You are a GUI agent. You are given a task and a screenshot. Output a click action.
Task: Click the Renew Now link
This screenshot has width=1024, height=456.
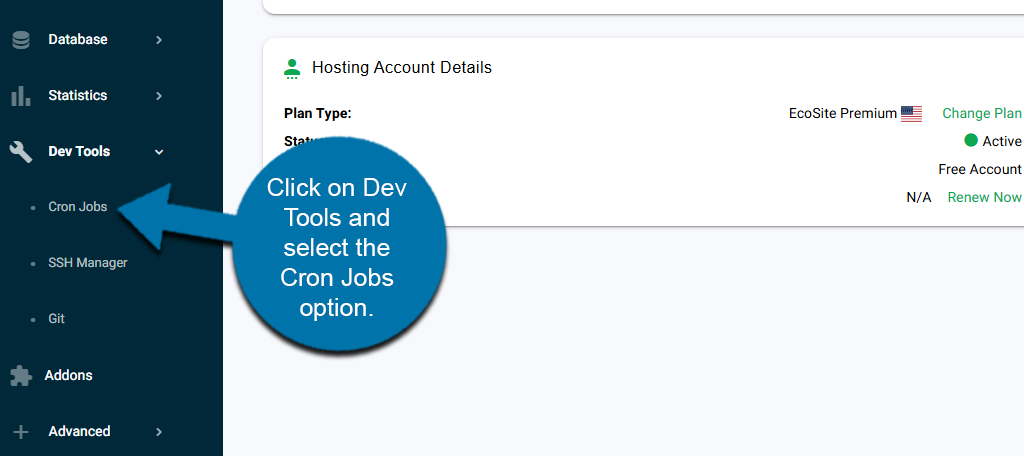[x=984, y=197]
